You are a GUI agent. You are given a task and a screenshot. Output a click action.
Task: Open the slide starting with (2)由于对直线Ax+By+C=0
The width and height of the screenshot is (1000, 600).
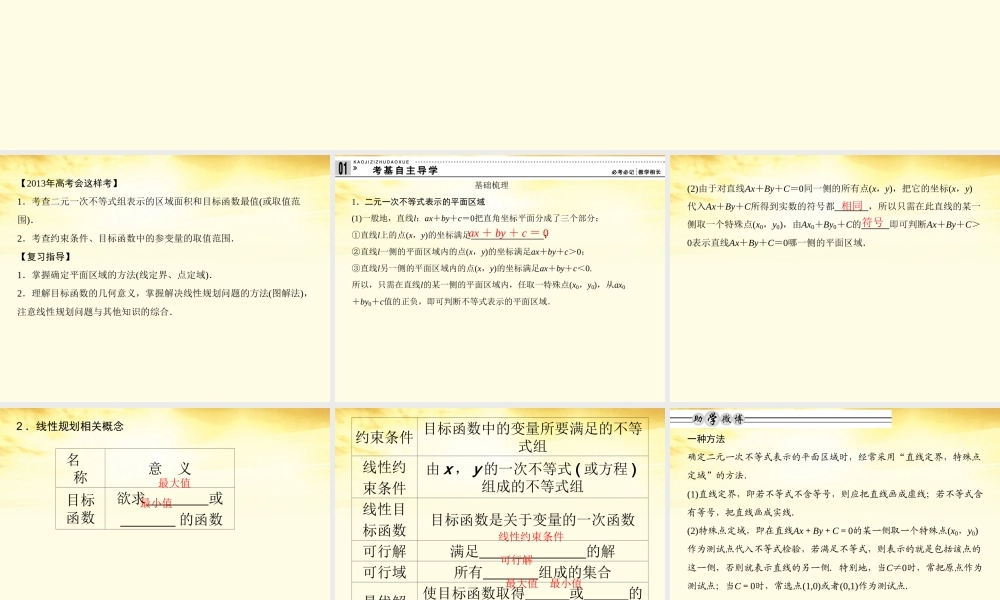click(x=835, y=279)
